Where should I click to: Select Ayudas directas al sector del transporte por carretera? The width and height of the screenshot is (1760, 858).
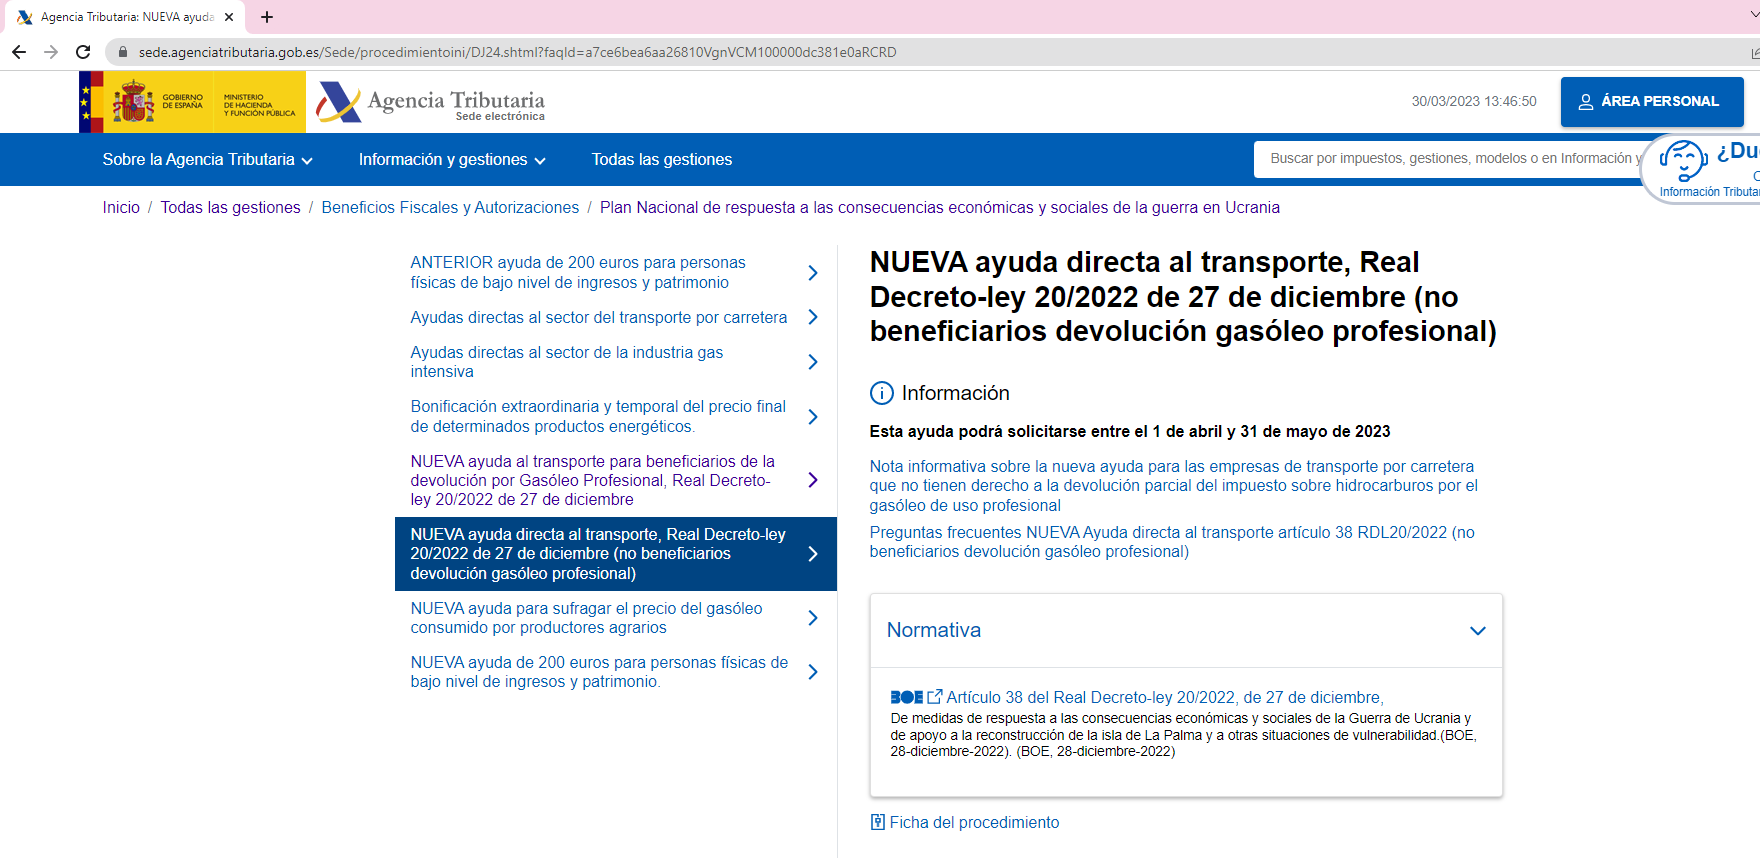[598, 317]
